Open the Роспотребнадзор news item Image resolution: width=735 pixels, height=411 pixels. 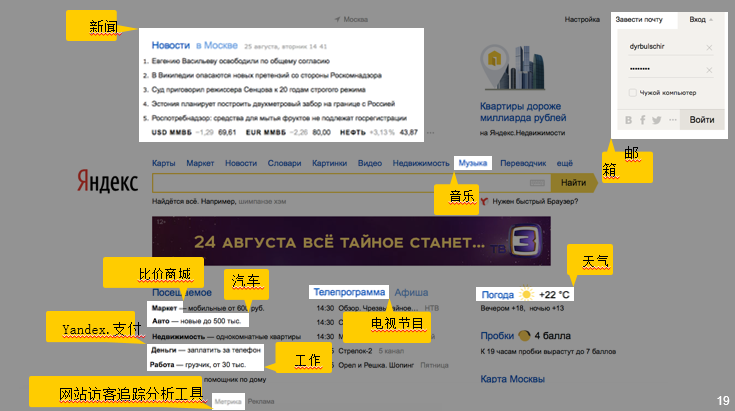(279, 118)
